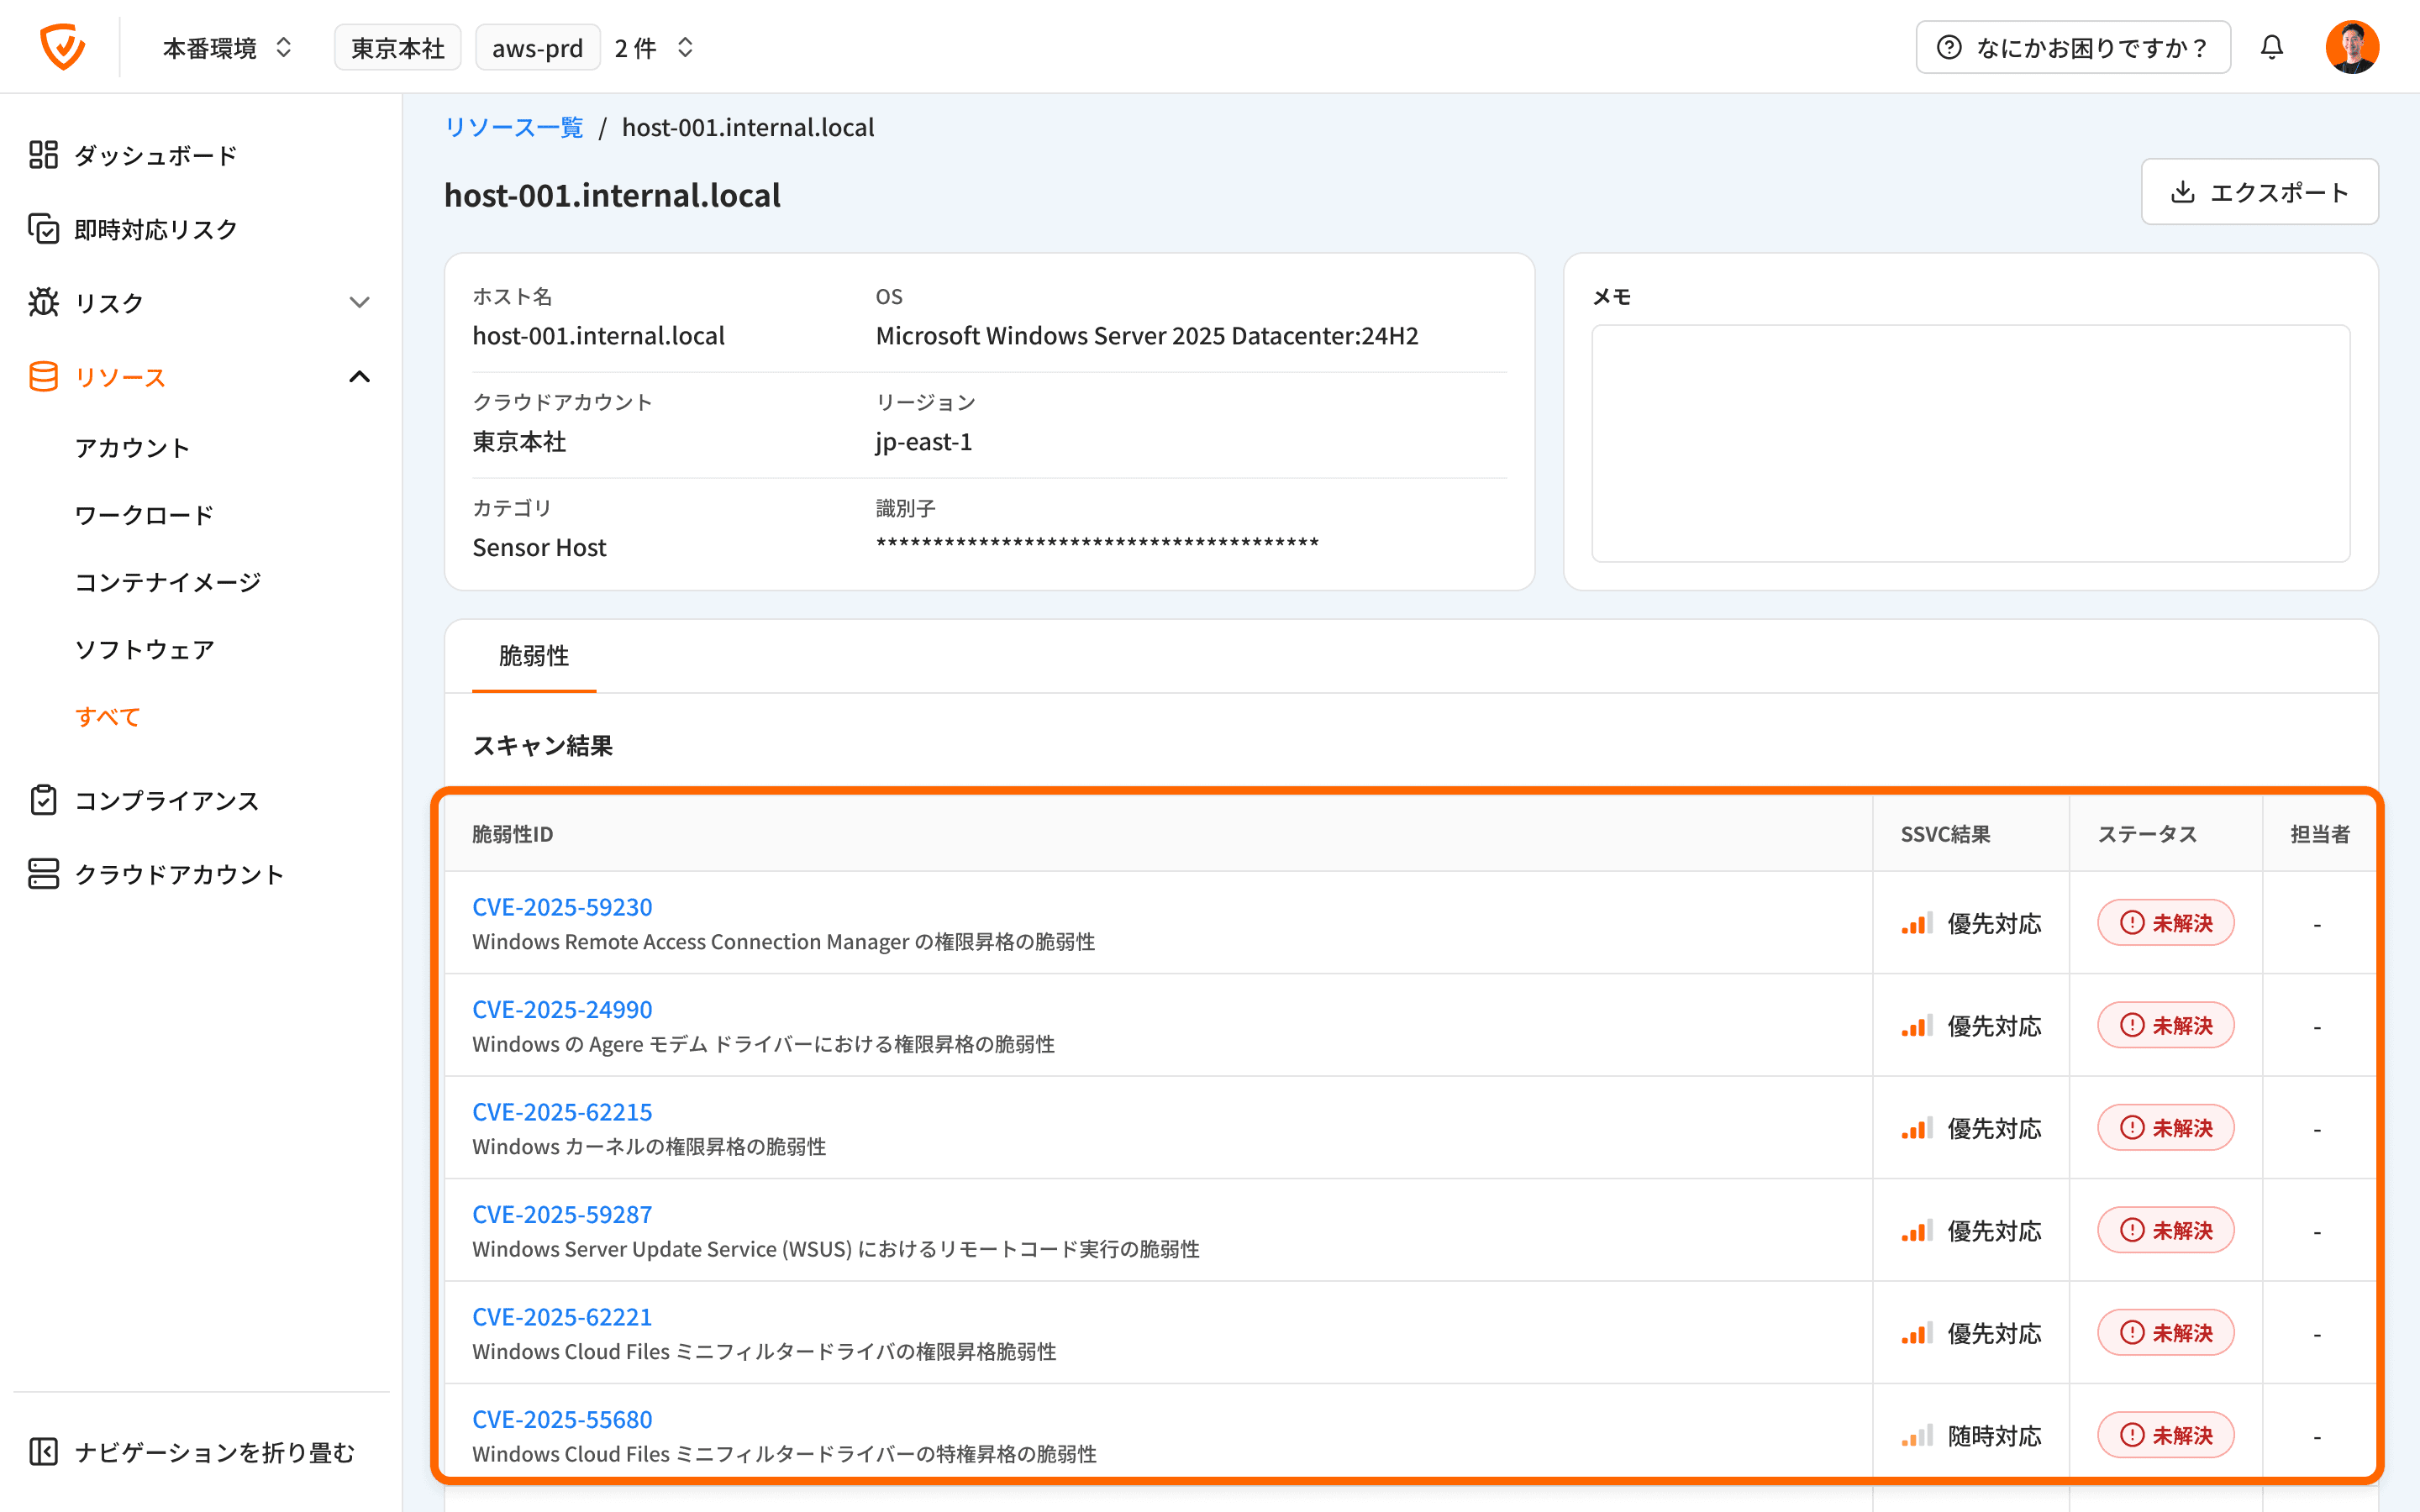Expand the リスク sidebar section chevron
This screenshot has height=1512, width=2420.
(x=359, y=302)
